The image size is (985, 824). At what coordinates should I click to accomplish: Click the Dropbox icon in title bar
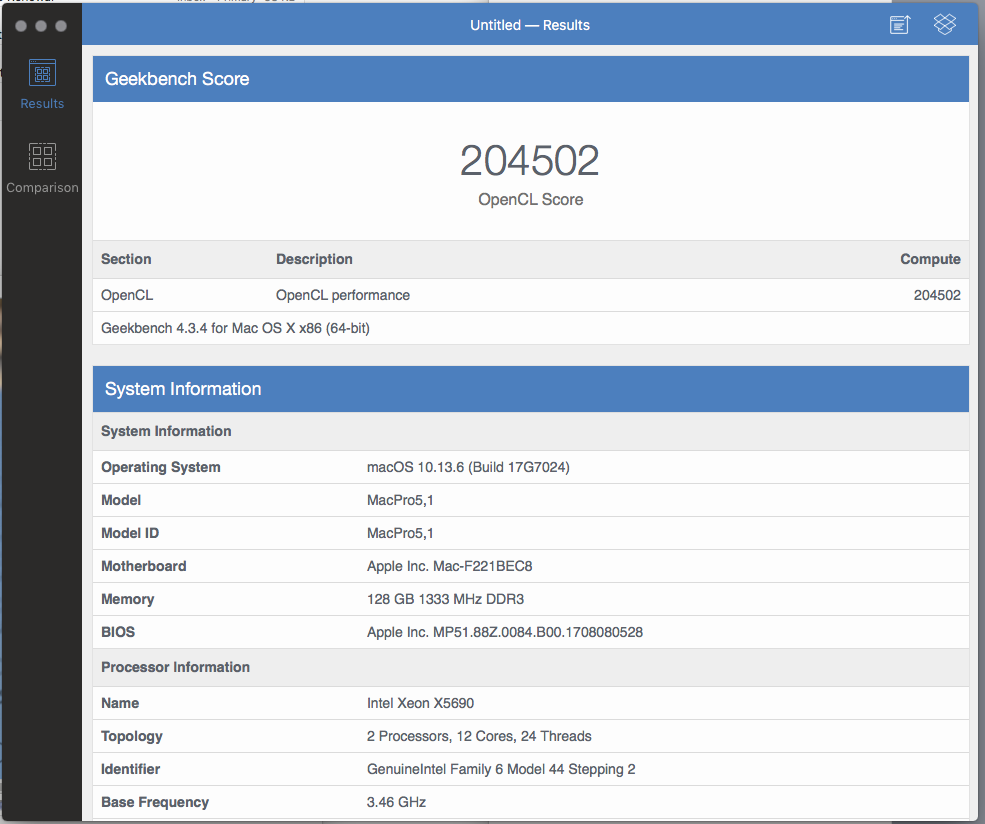(945, 25)
